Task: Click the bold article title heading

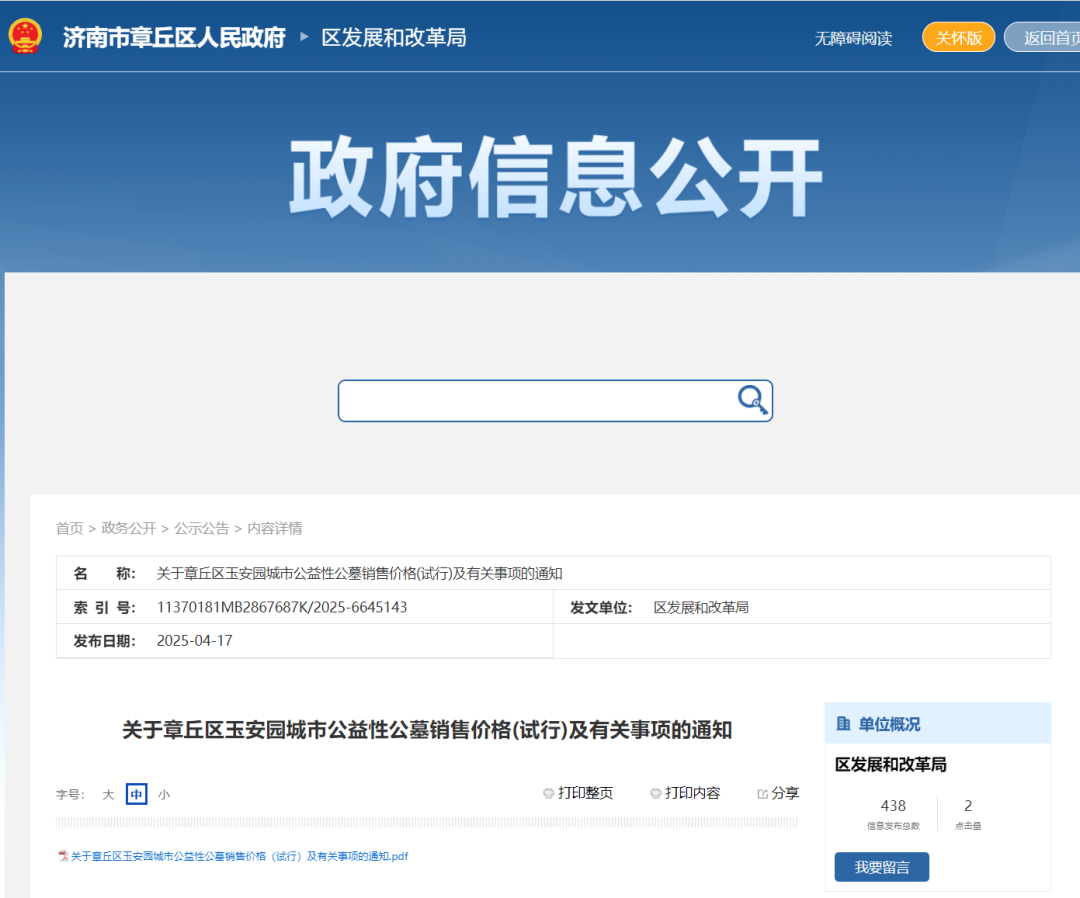Action: point(427,730)
